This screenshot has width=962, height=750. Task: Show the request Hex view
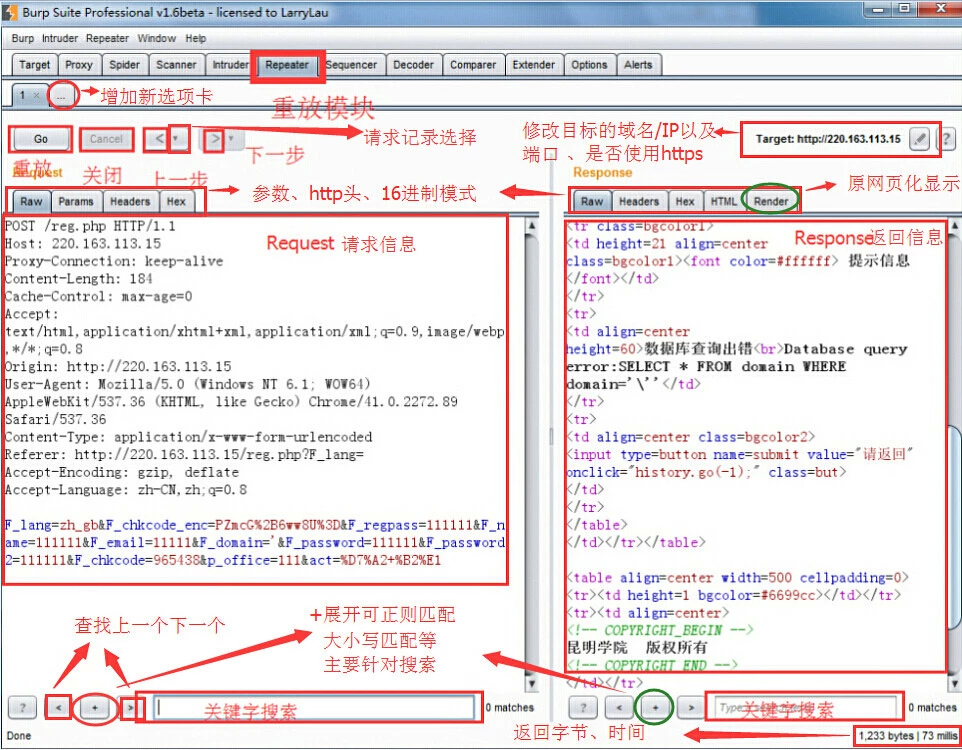(176, 201)
